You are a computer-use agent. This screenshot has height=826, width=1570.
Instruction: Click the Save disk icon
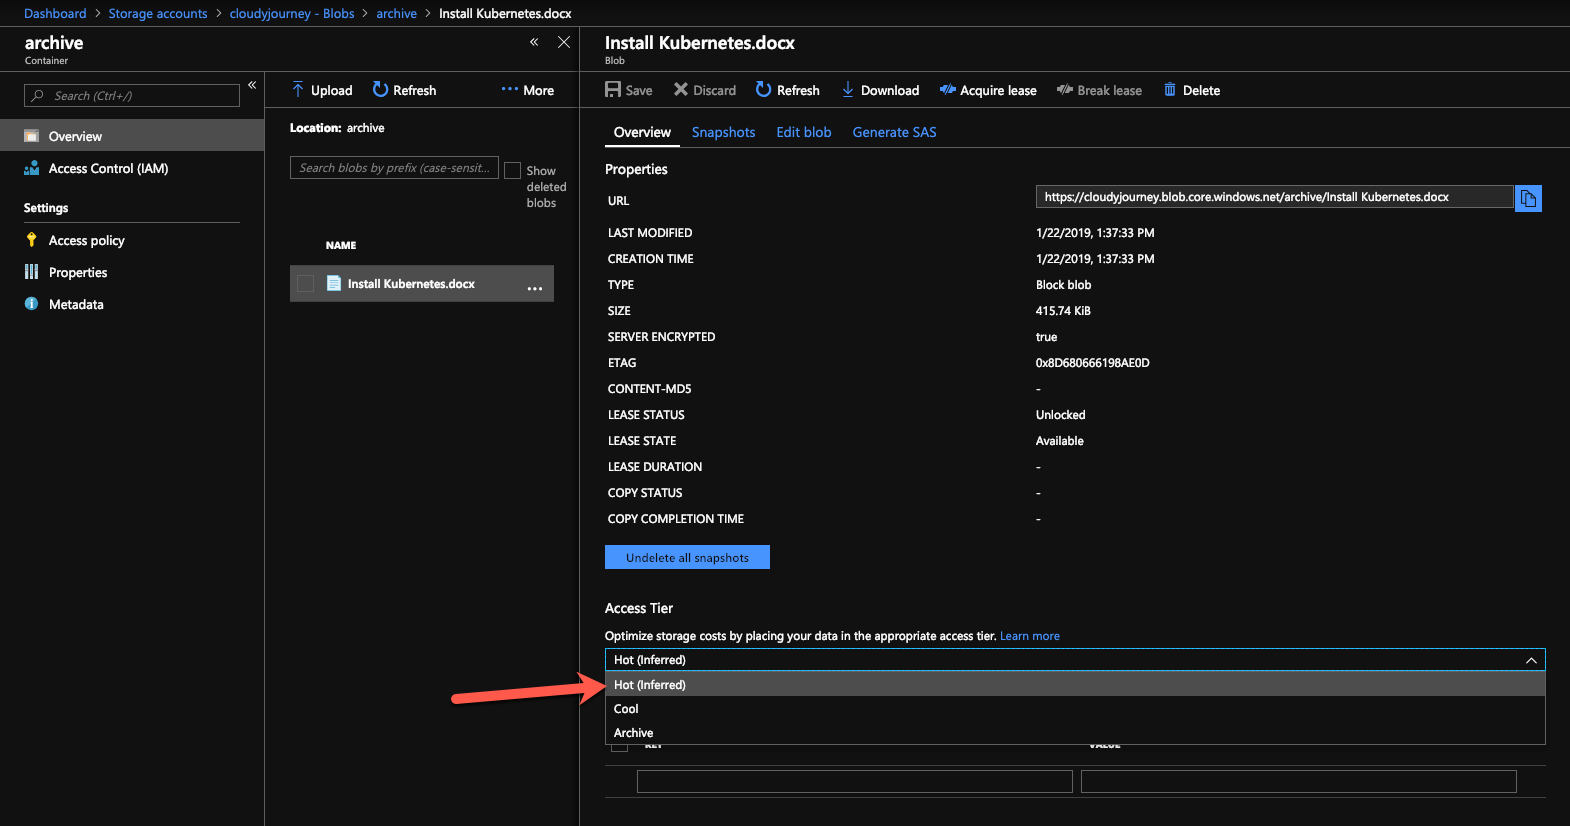tap(613, 90)
